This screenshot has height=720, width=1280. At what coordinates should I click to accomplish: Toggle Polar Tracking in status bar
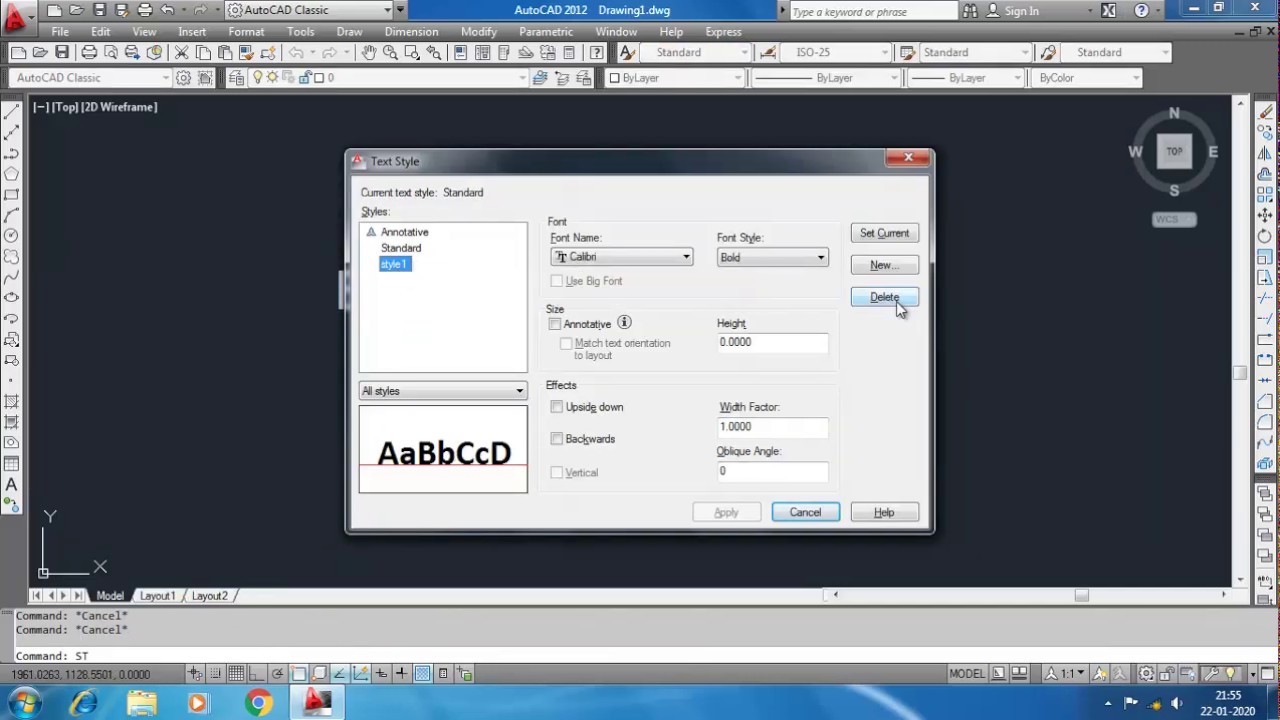point(277,674)
